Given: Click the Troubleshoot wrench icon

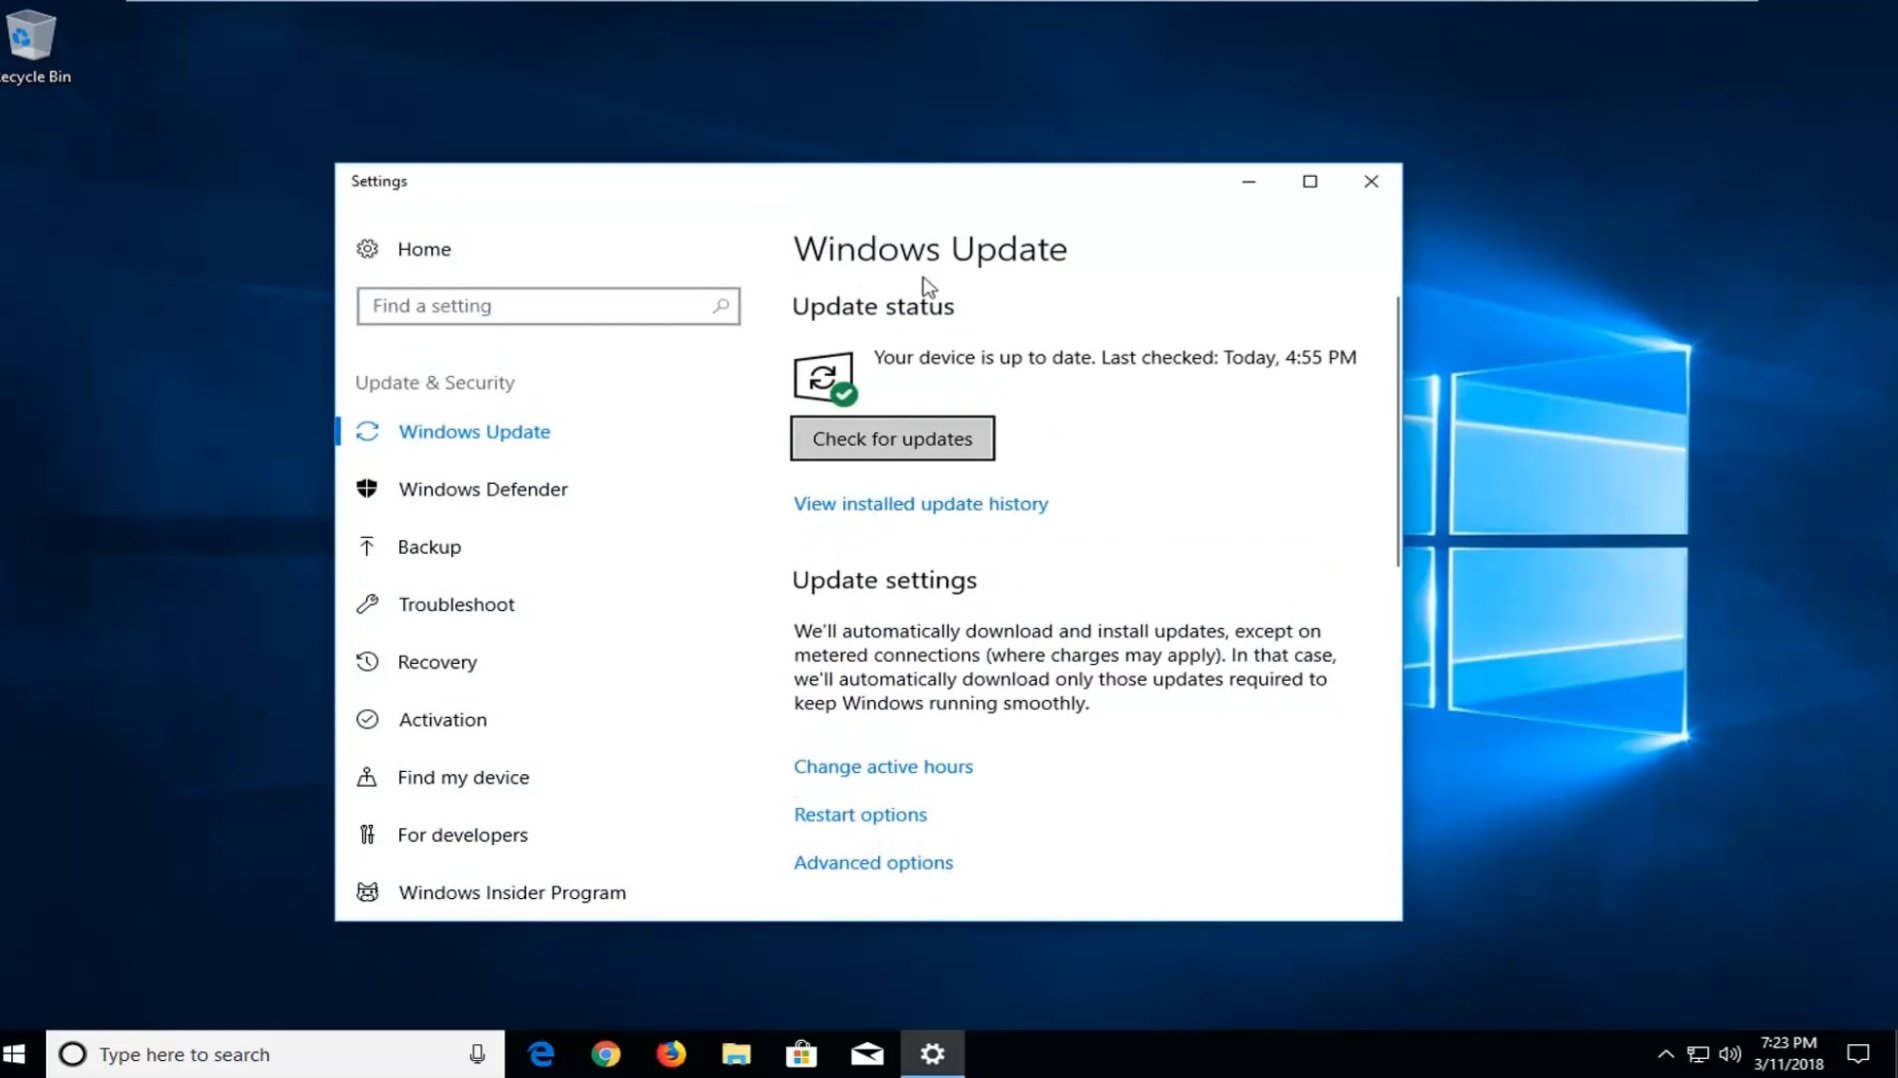Looking at the screenshot, I should pos(367,604).
